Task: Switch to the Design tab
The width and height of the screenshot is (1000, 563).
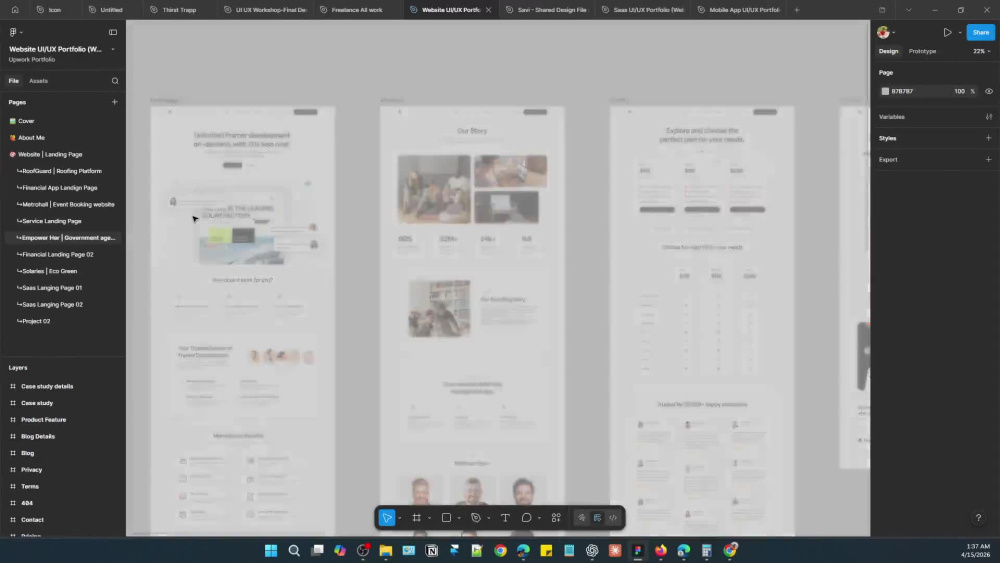Action: pyautogui.click(x=888, y=51)
